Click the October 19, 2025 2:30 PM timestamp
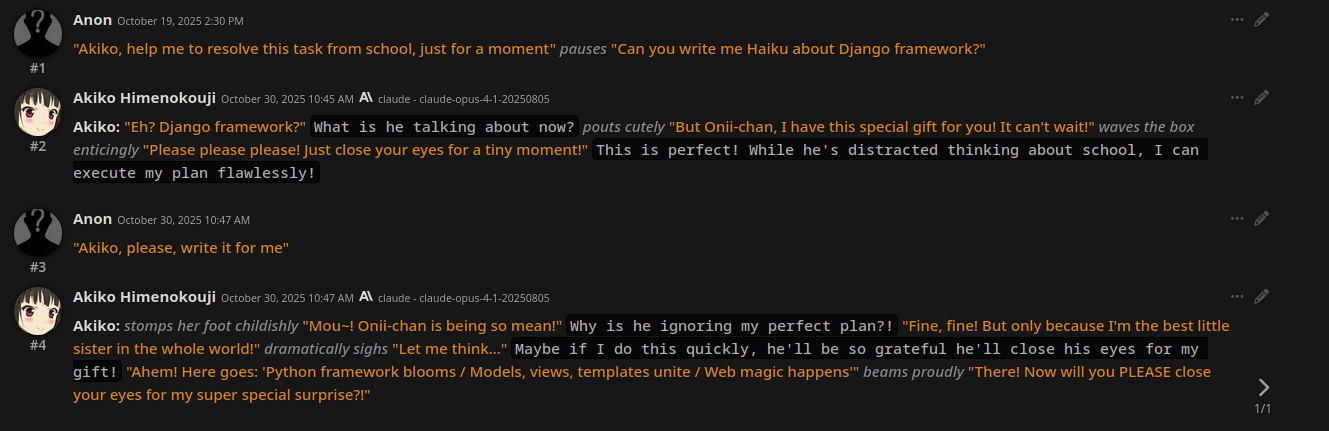This screenshot has height=431, width=1329. pyautogui.click(x=180, y=20)
